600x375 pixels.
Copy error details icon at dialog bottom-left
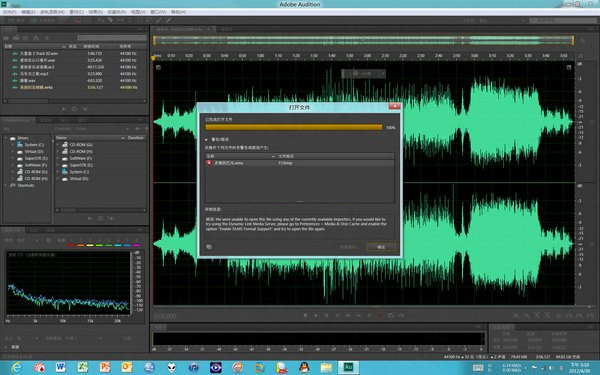(x=209, y=247)
